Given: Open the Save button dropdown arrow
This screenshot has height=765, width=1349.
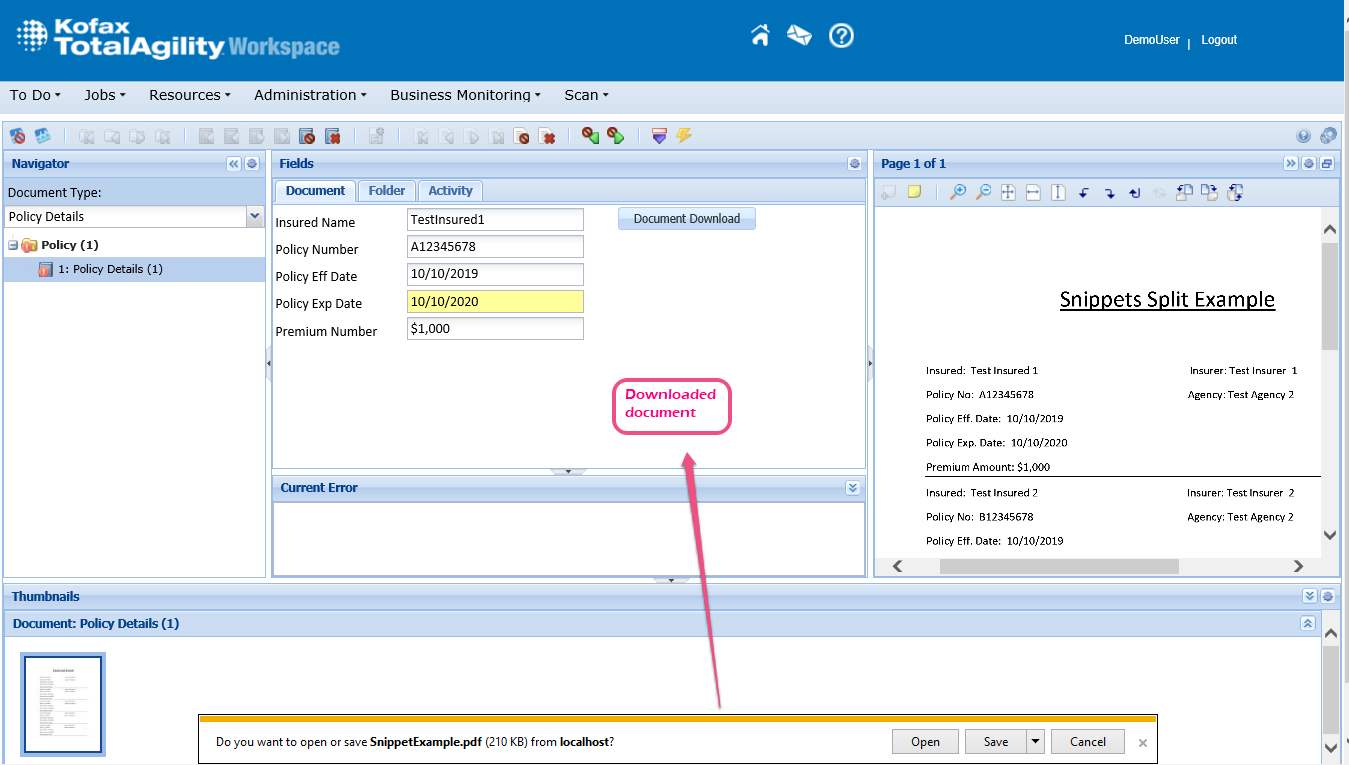Looking at the screenshot, I should [1035, 741].
